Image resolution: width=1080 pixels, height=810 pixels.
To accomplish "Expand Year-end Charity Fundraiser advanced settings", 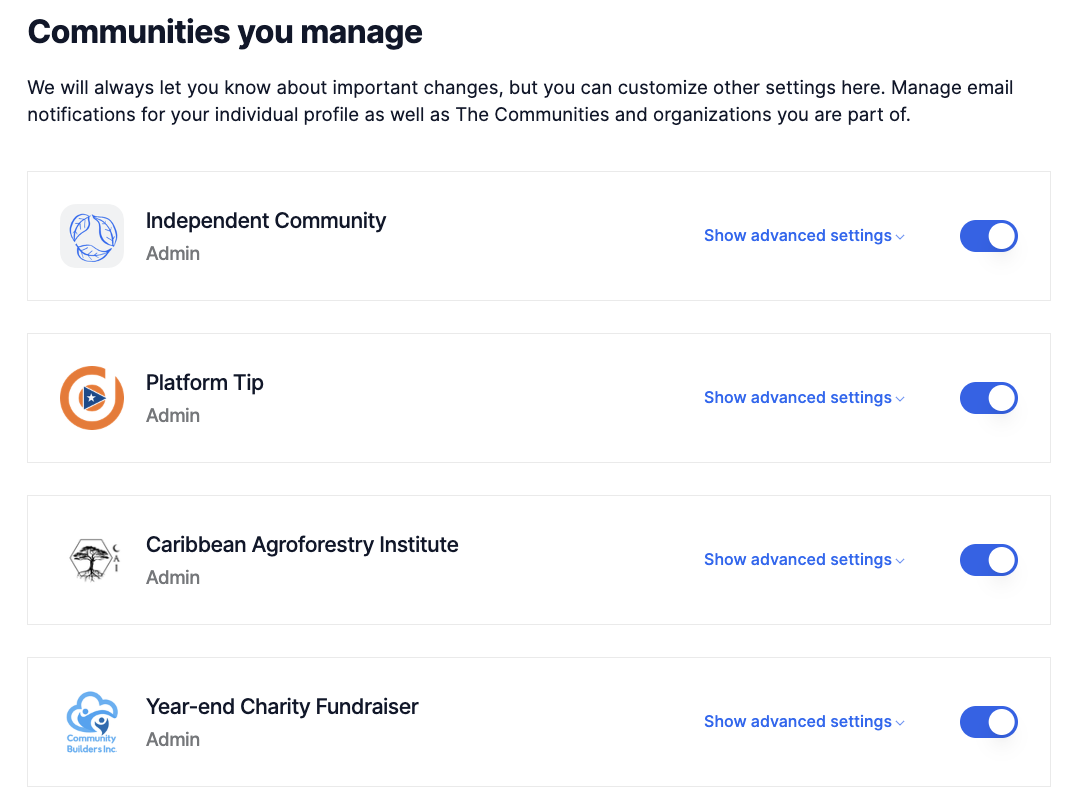I will (x=803, y=722).
